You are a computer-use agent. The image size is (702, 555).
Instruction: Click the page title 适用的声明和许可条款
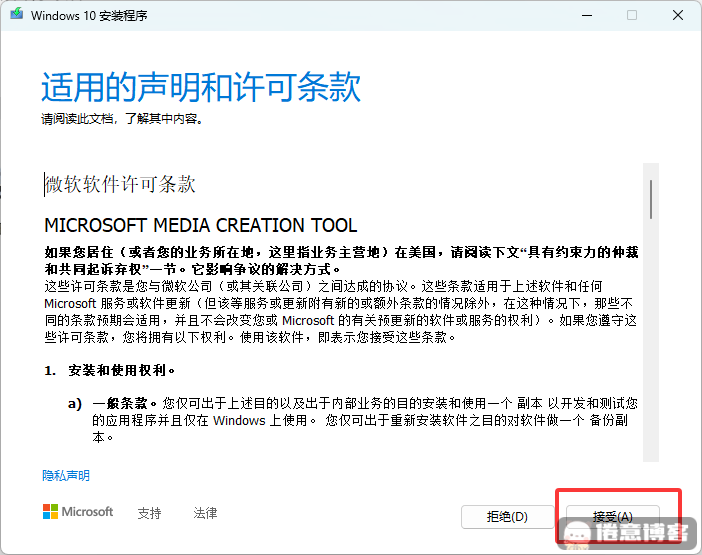[201, 88]
